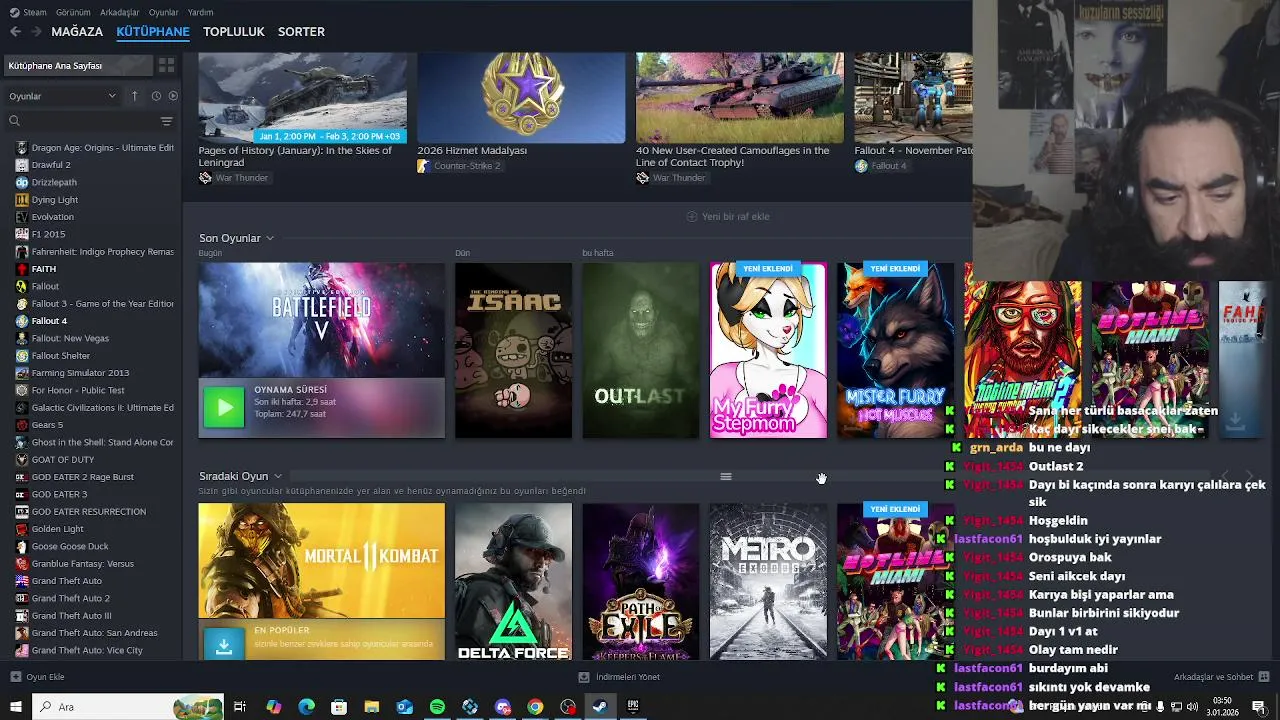Switch to the TOPLULUK tab

tap(233, 32)
